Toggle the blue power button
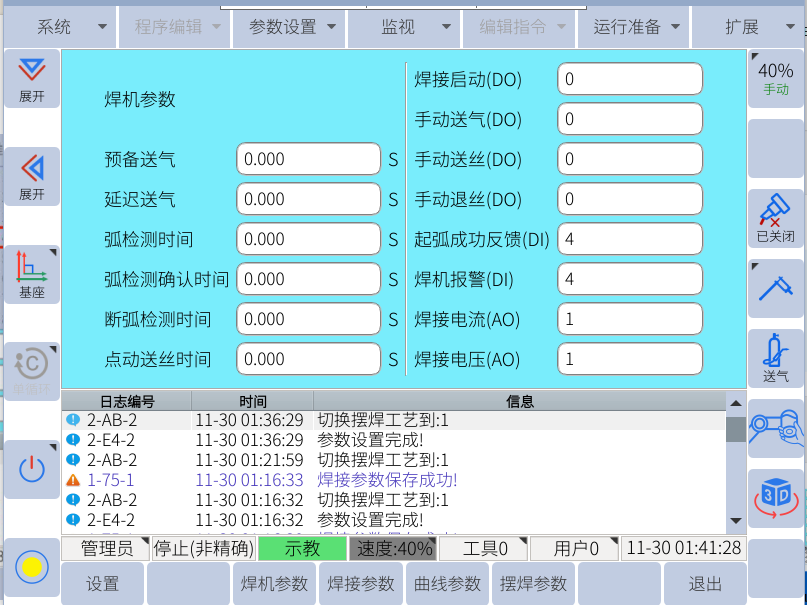The width and height of the screenshot is (807, 605). pos(31,468)
